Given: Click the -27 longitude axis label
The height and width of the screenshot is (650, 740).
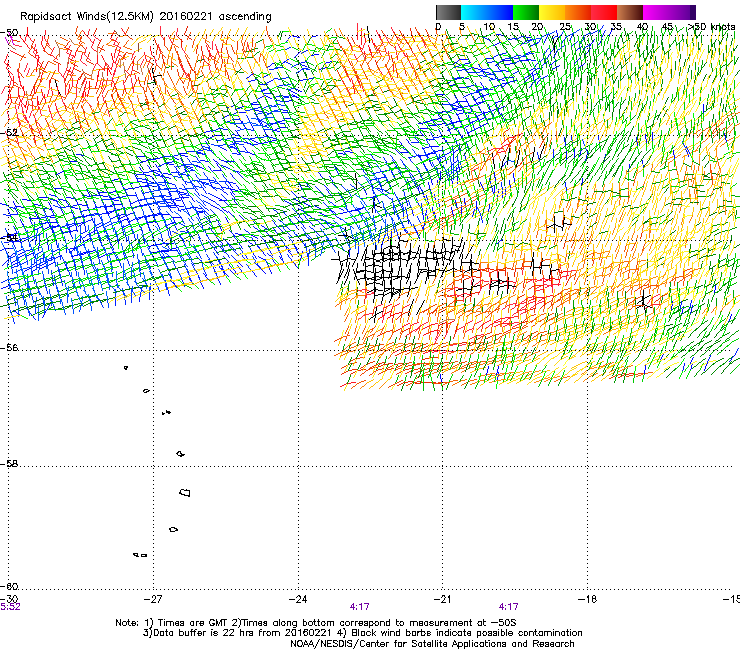Looking at the screenshot, I should (x=153, y=599).
